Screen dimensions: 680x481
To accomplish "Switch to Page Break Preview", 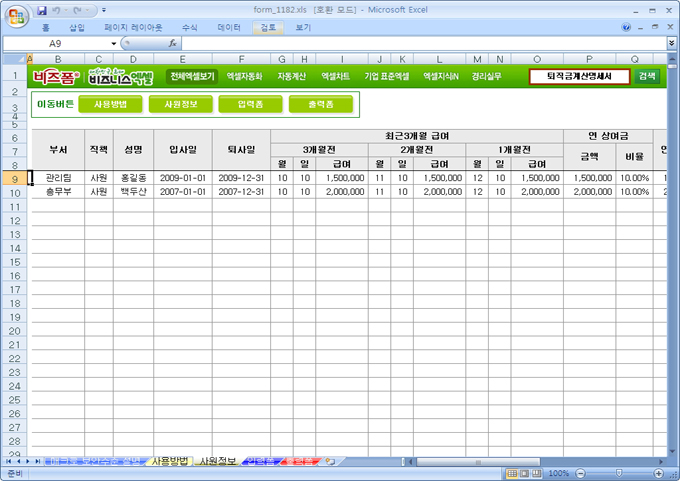I will [x=539, y=473].
